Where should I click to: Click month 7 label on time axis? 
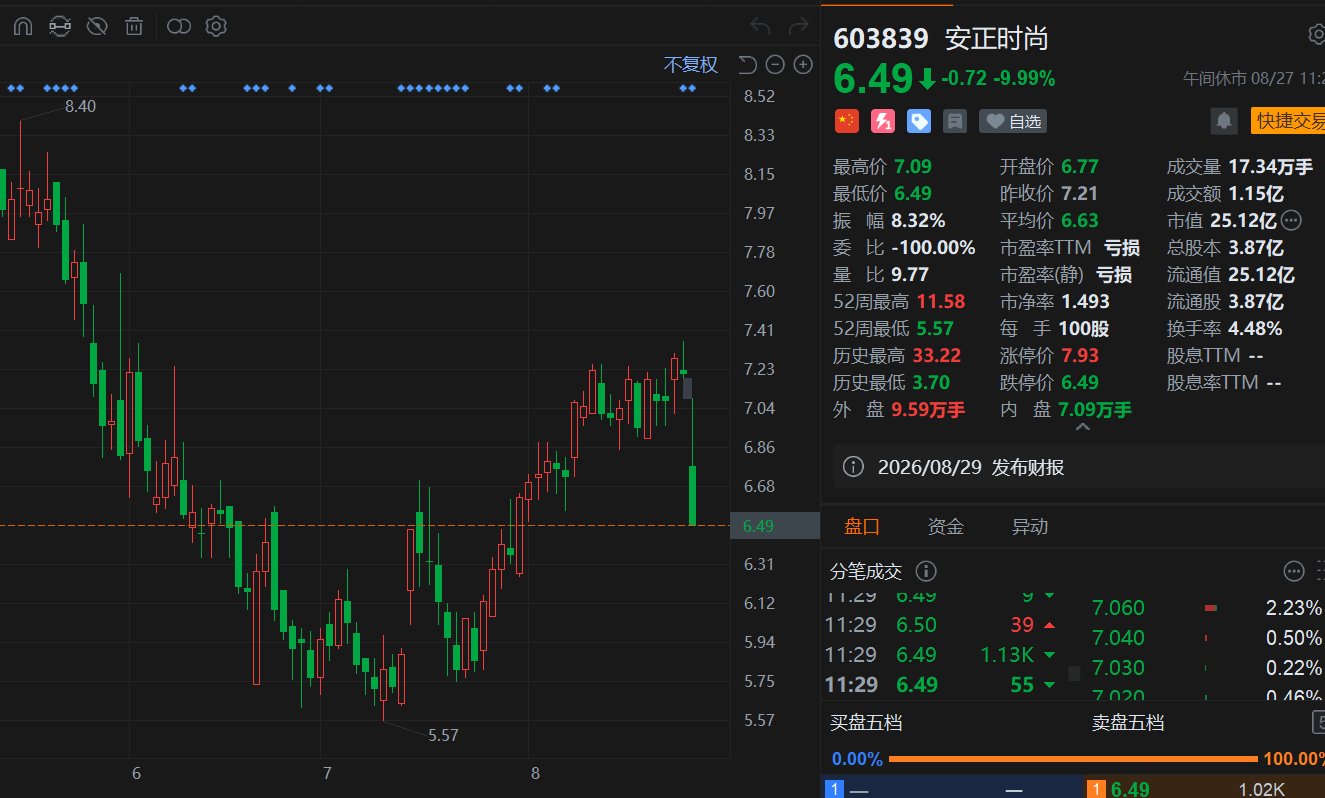tap(327, 773)
